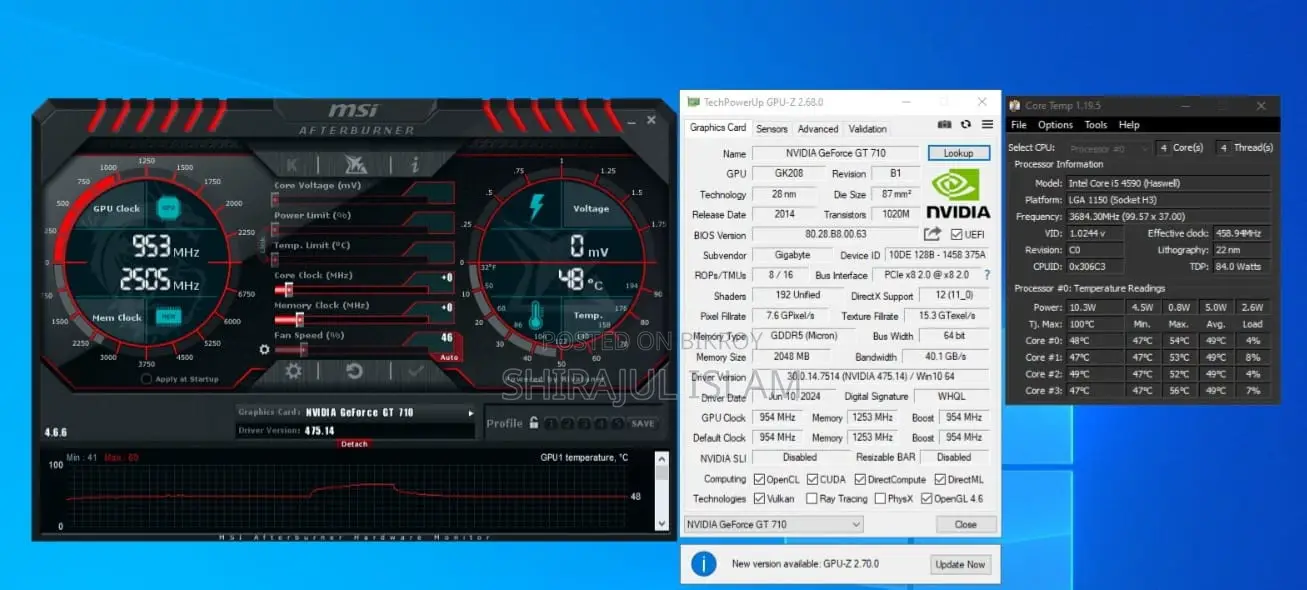
Task: Toggle the Fan Speed Auto button
Action: click(448, 357)
